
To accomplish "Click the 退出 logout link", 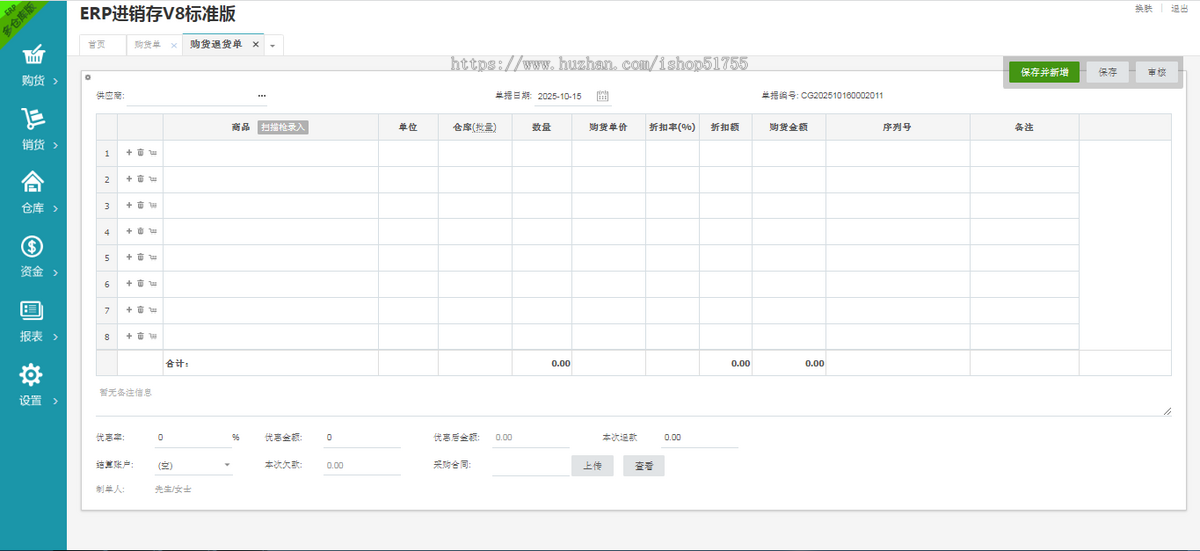I will (1180, 8).
